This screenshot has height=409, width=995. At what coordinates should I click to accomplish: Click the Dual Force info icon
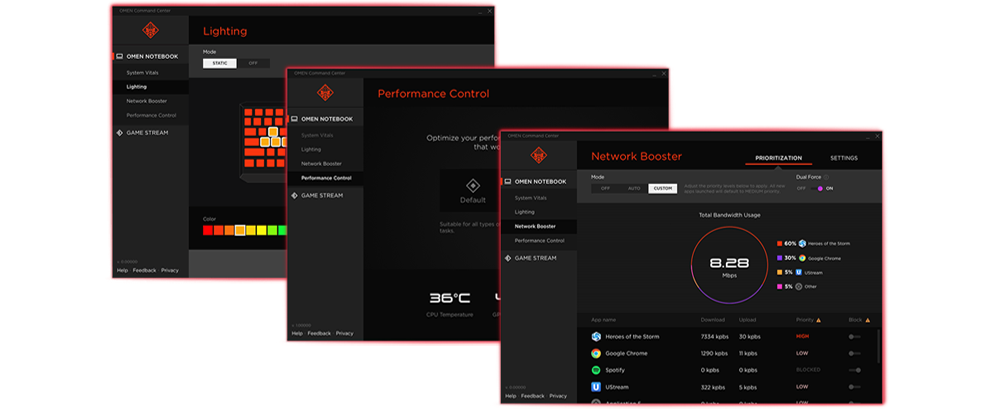tap(826, 178)
